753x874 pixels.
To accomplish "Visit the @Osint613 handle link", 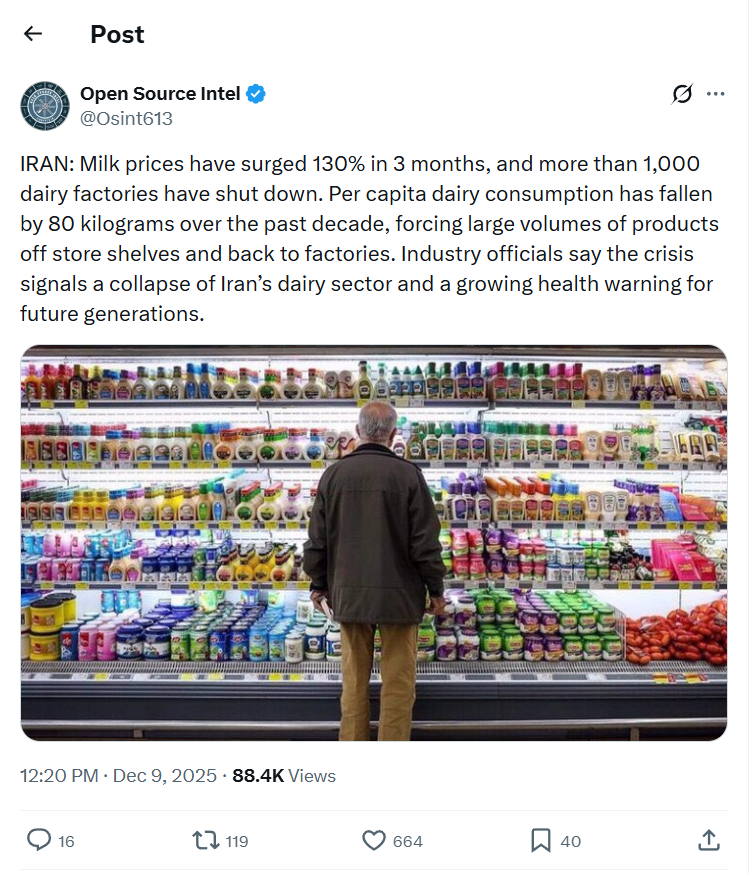I will (126, 119).
